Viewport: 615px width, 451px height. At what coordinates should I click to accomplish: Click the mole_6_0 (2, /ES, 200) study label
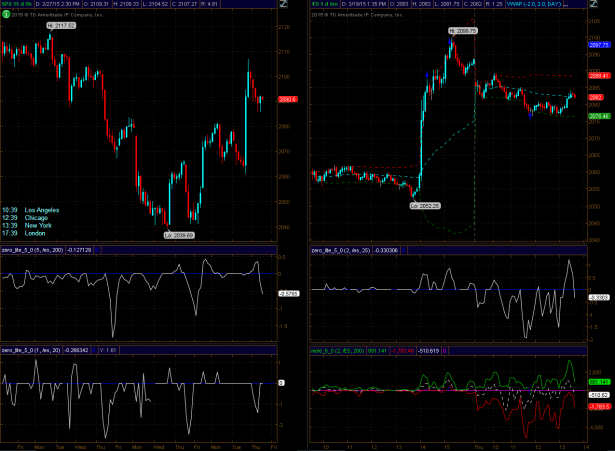click(x=338, y=351)
